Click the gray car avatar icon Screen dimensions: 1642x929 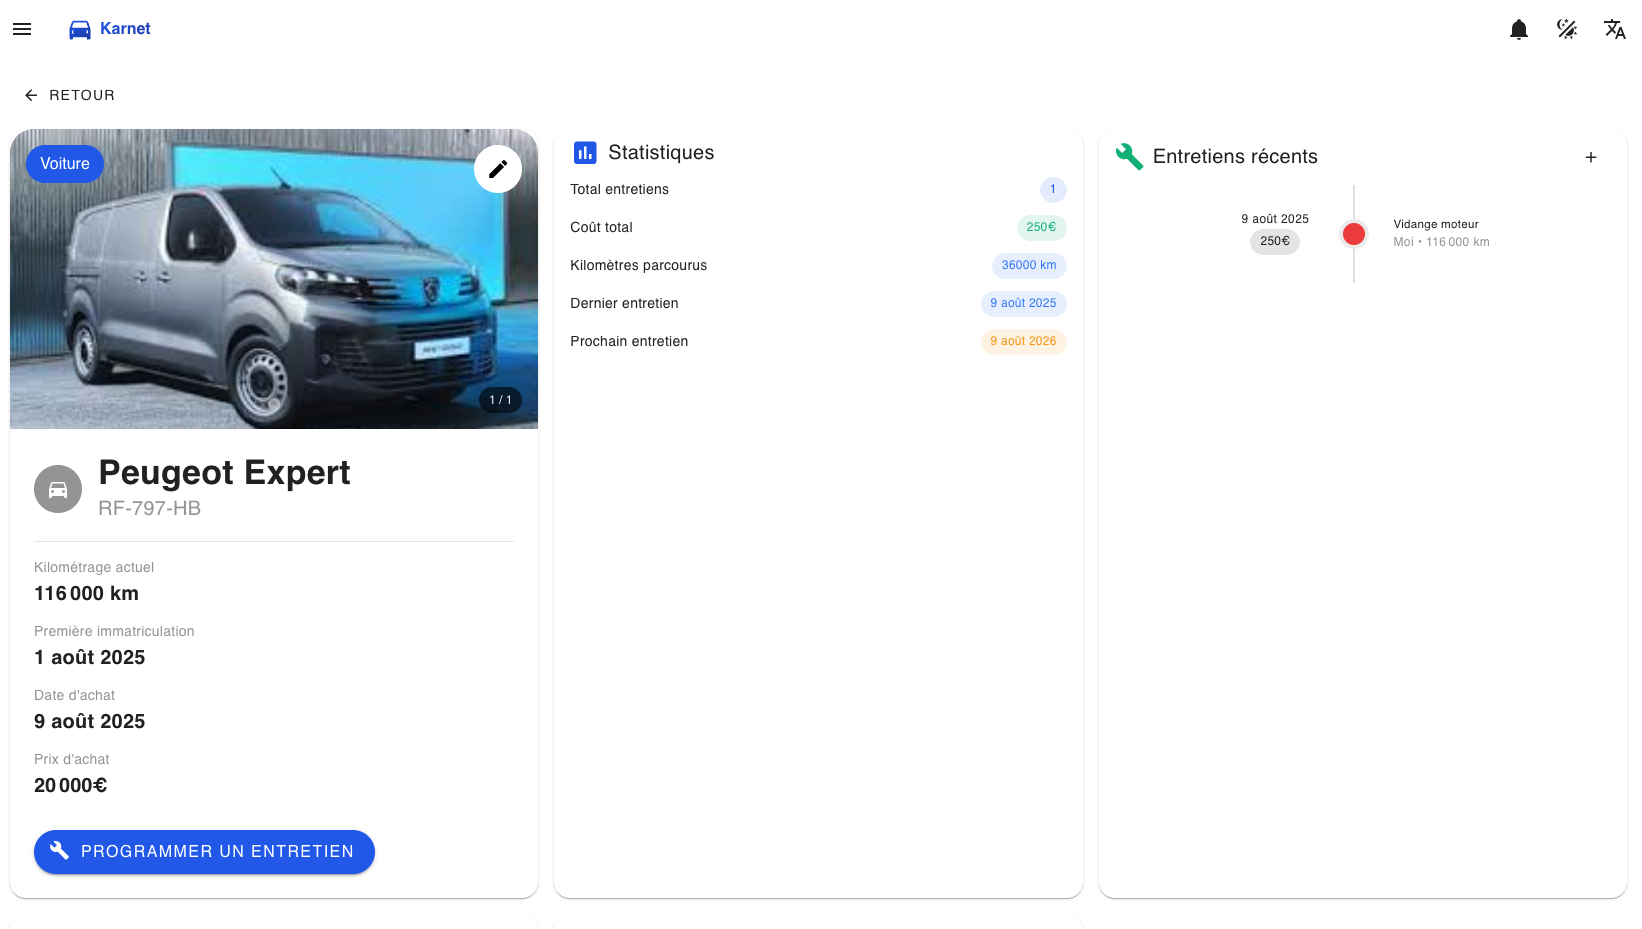[x=58, y=489]
